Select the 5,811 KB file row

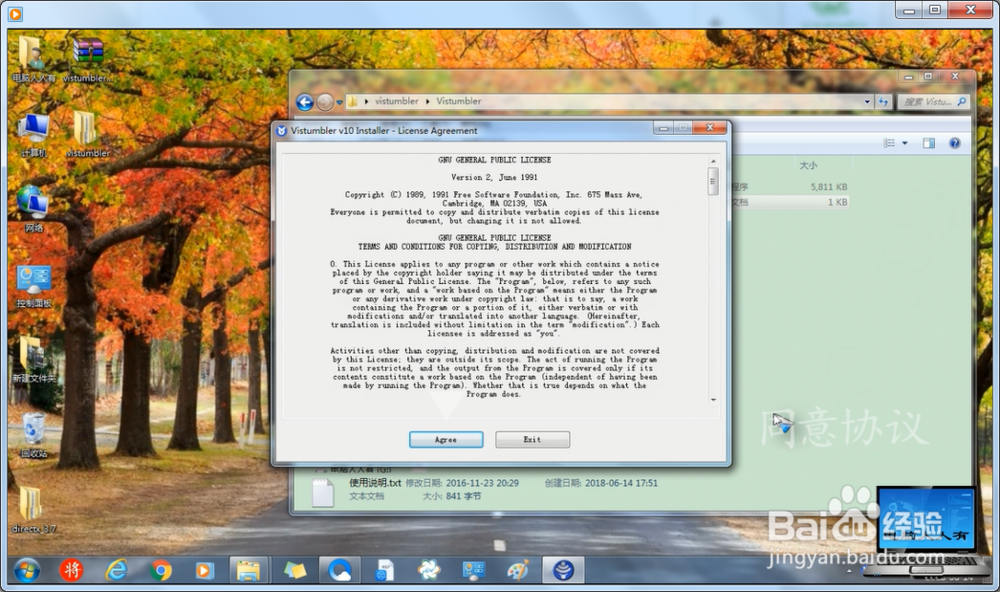pos(790,187)
